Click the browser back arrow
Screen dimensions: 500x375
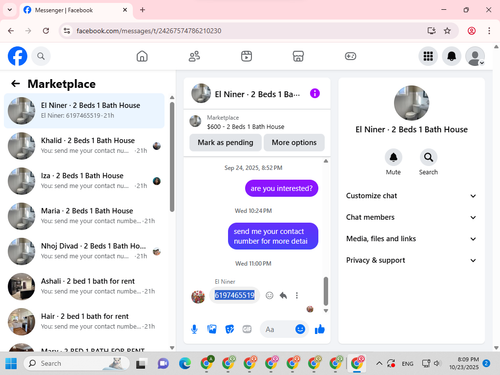11,31
